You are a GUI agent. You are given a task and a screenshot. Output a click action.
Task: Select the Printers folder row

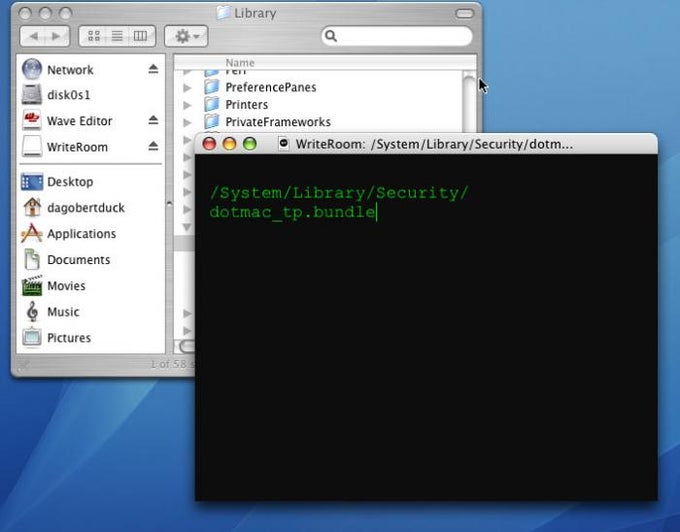[x=319, y=104]
